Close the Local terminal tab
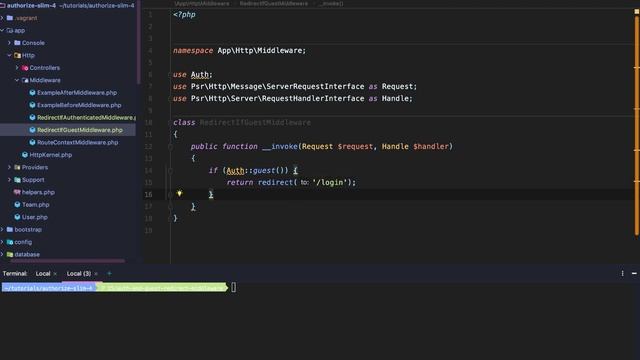Viewport: 640px width, 360px height. 55,274
